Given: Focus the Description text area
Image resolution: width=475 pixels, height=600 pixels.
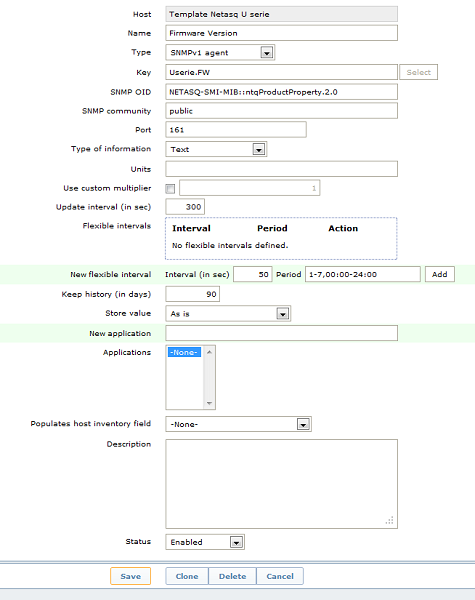Looking at the screenshot, I should (281, 484).
